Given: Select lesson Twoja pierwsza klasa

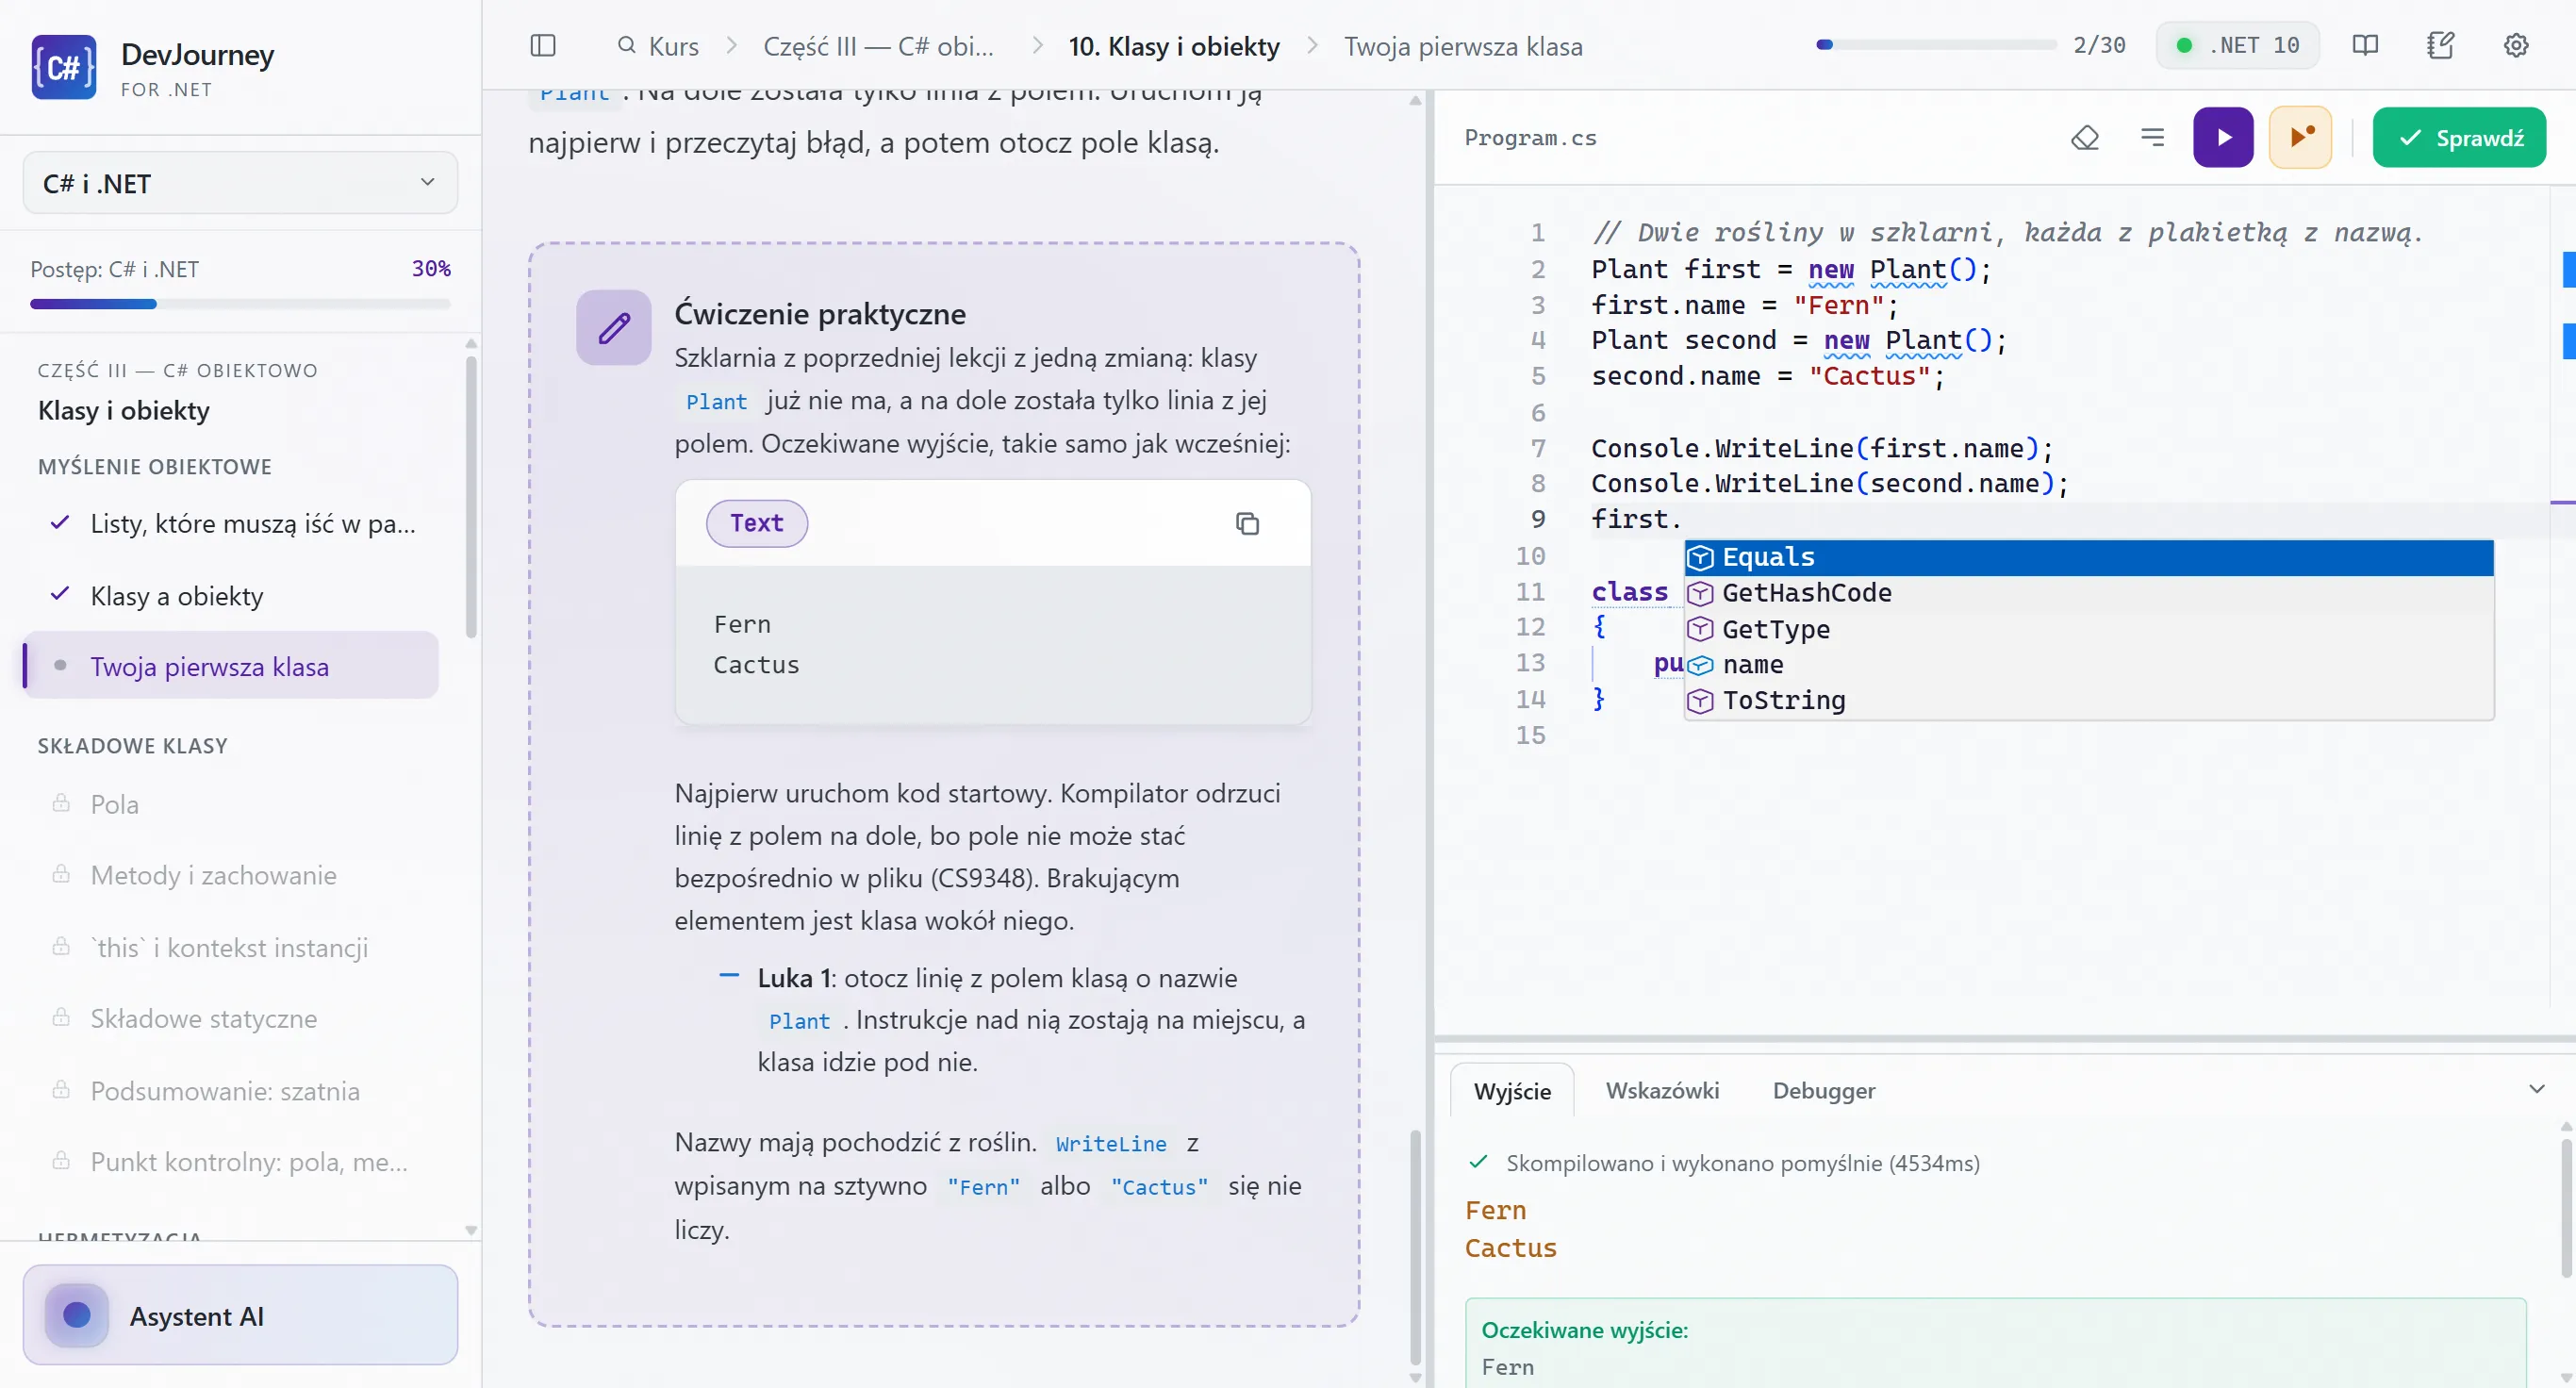Looking at the screenshot, I should tap(232, 666).
